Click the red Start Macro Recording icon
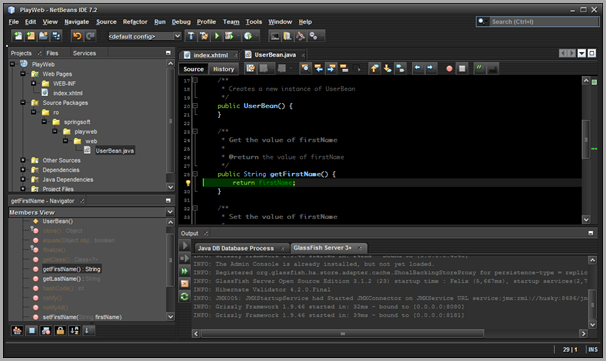The width and height of the screenshot is (606, 361). coord(449,68)
